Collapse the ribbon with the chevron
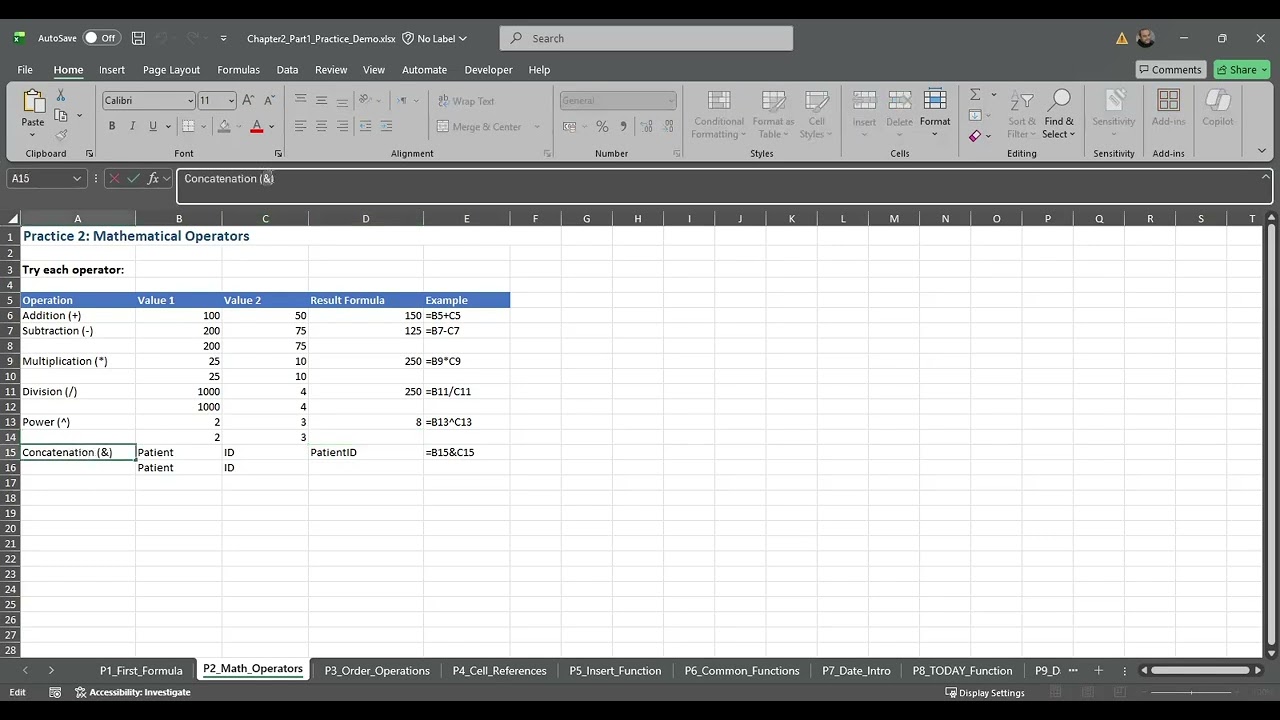 pyautogui.click(x=1261, y=151)
